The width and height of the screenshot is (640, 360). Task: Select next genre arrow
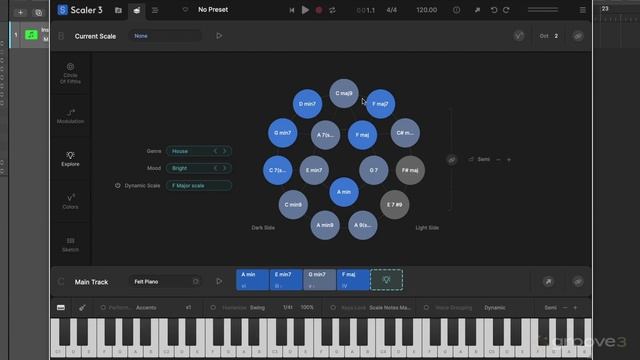(x=224, y=151)
